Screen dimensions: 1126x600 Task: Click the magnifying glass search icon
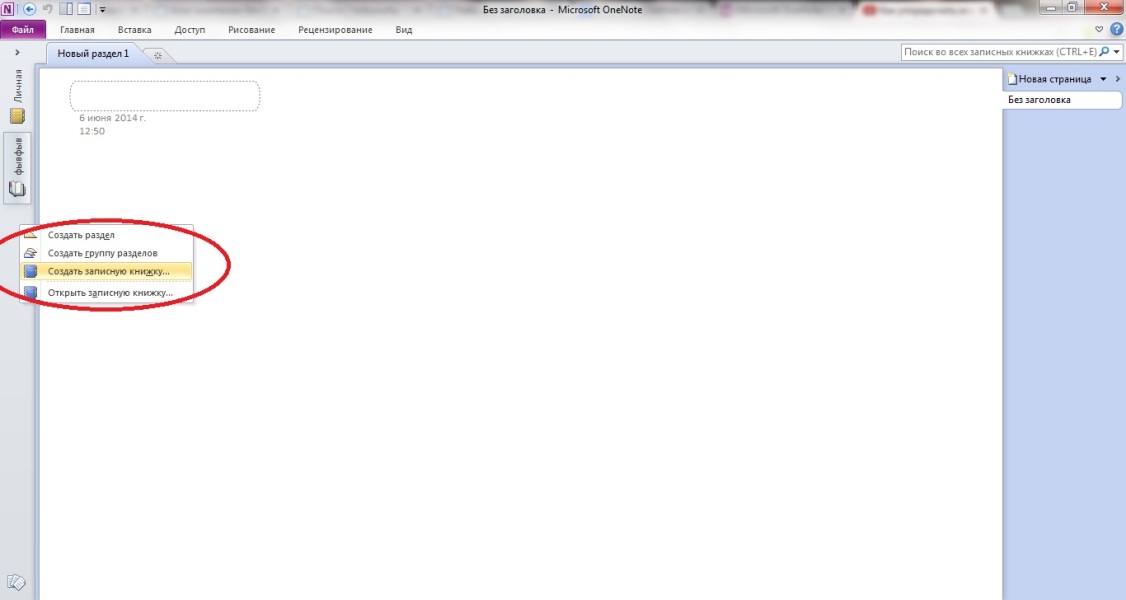[x=1104, y=52]
